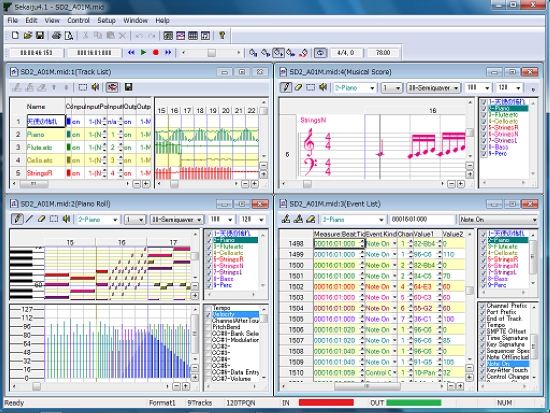Click the red Record button

point(156,53)
